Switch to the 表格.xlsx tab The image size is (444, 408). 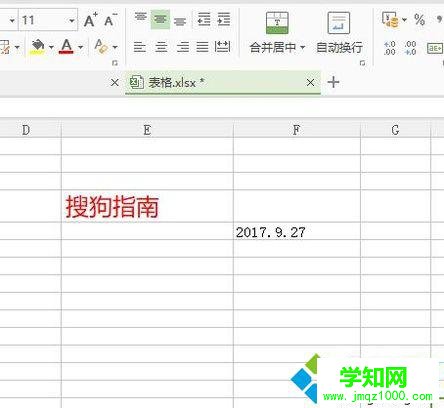pos(223,82)
